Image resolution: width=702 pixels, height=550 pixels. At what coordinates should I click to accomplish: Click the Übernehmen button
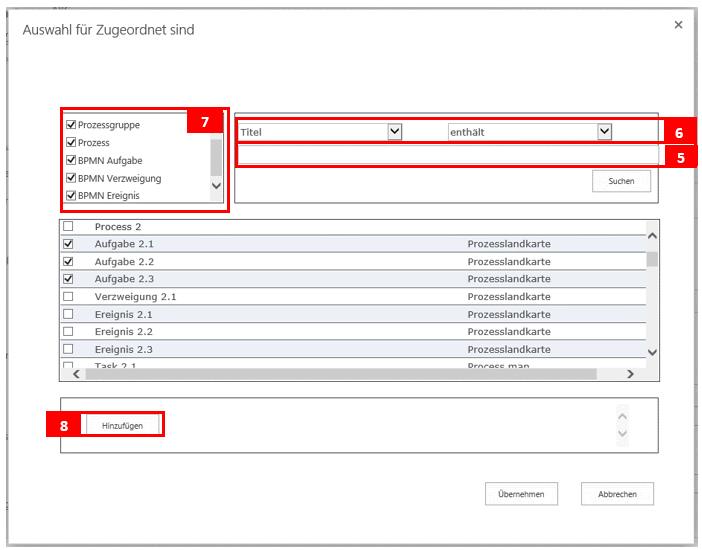point(520,494)
